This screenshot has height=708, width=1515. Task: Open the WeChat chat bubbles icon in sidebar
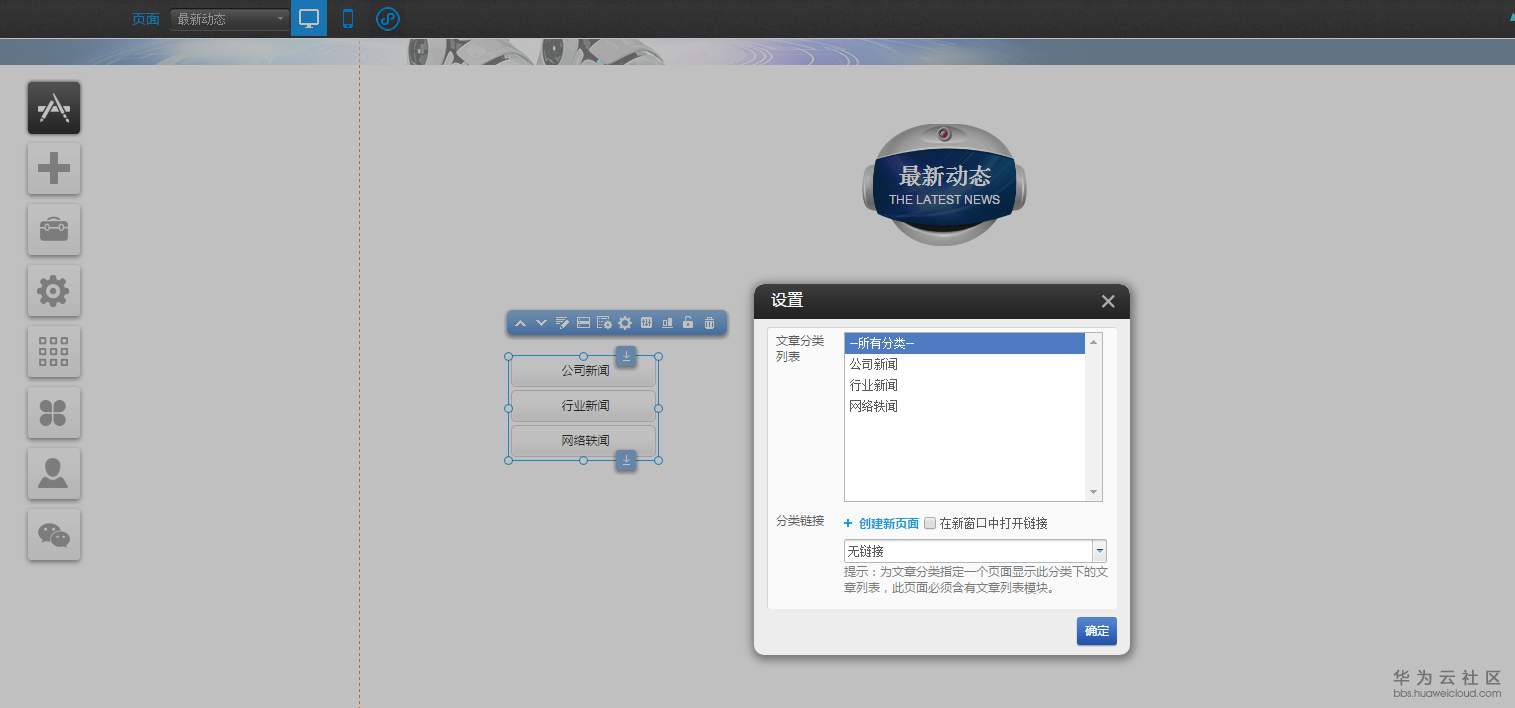pos(54,535)
